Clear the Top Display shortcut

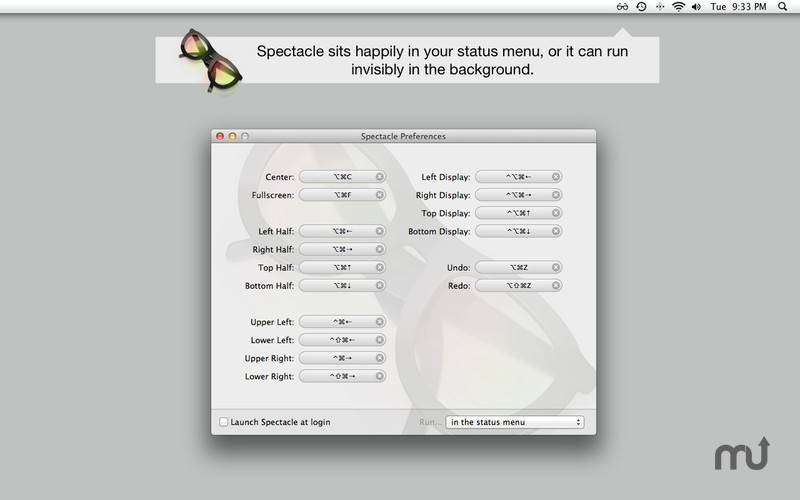(556, 213)
